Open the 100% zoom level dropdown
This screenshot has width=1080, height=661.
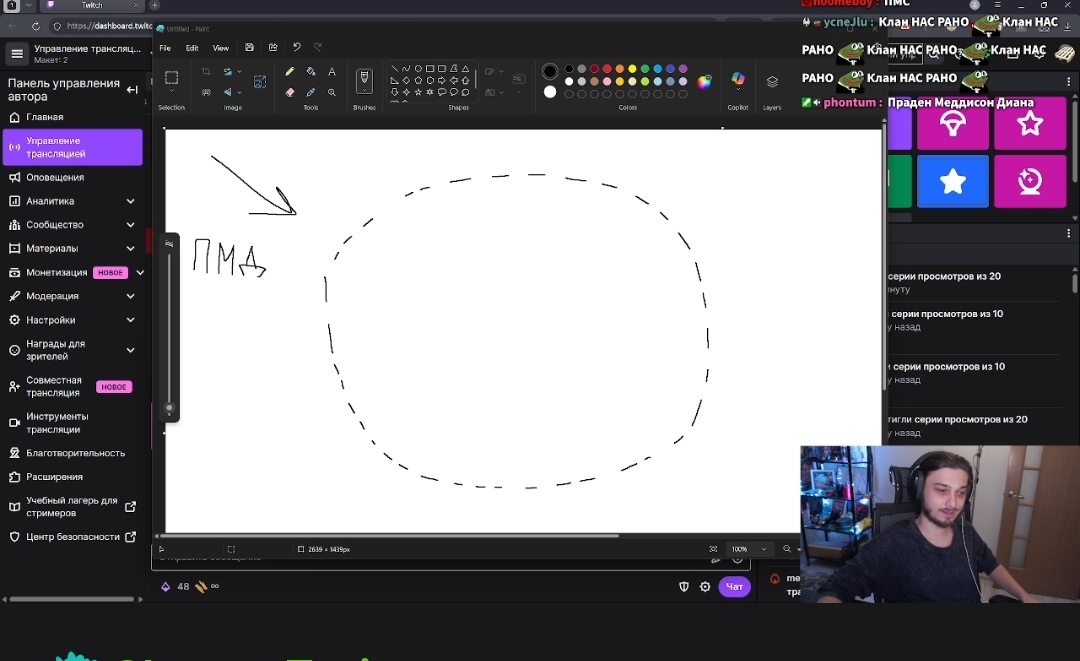pyautogui.click(x=749, y=549)
